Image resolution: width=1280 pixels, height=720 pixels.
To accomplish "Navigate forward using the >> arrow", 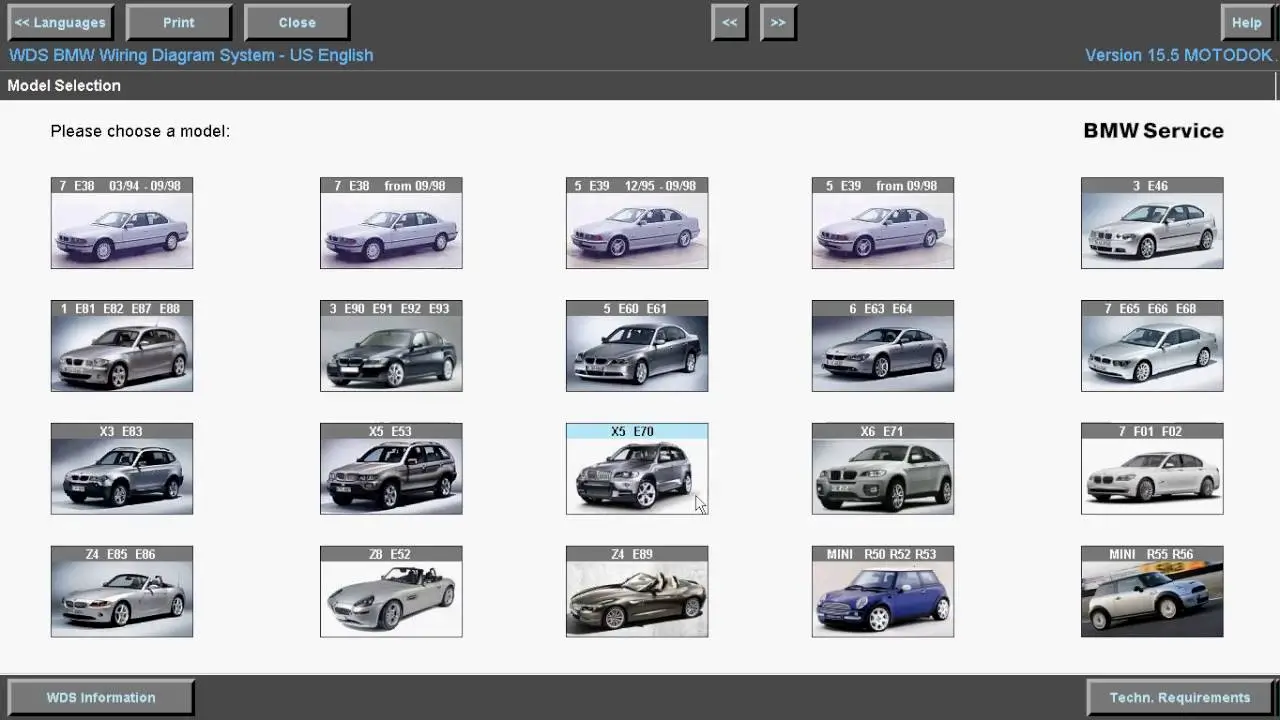I will click(x=778, y=22).
